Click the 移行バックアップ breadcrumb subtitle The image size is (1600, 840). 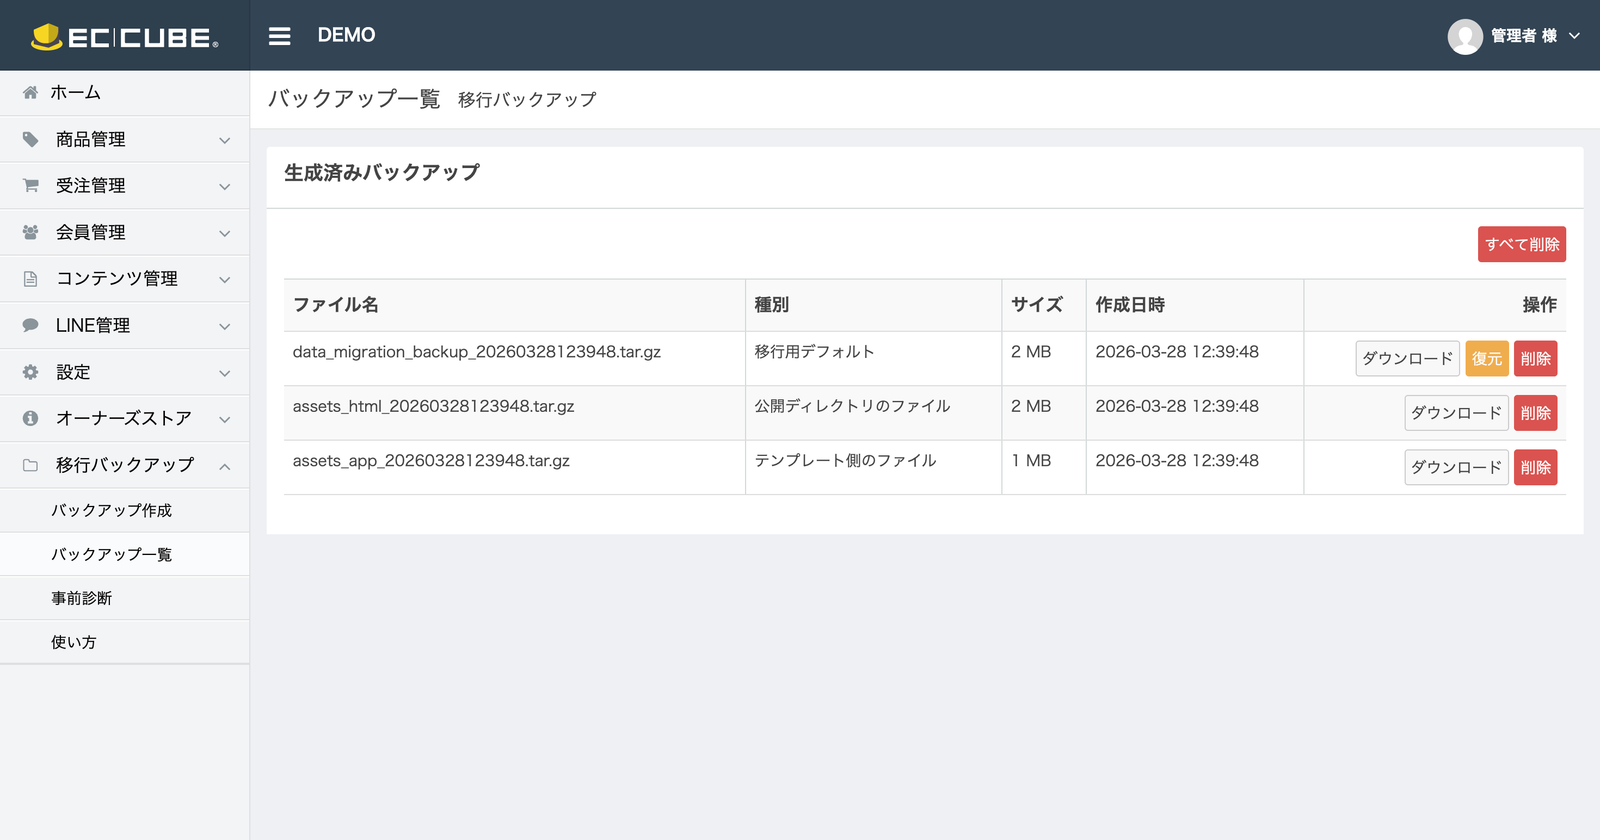coord(527,100)
